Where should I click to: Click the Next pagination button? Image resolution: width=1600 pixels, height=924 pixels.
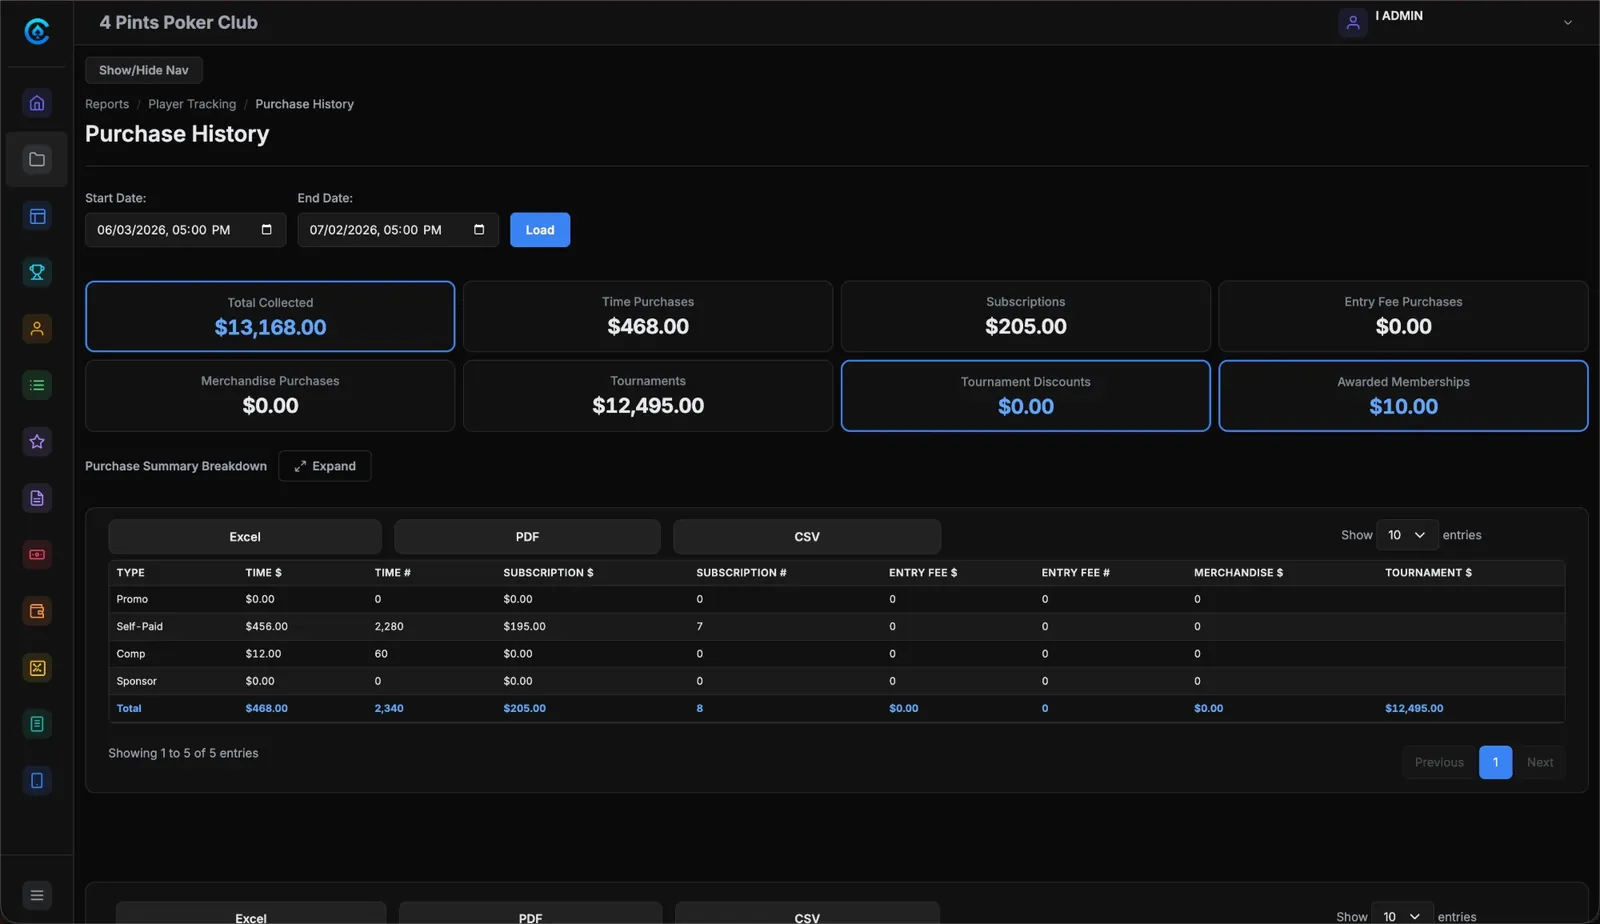1540,762
